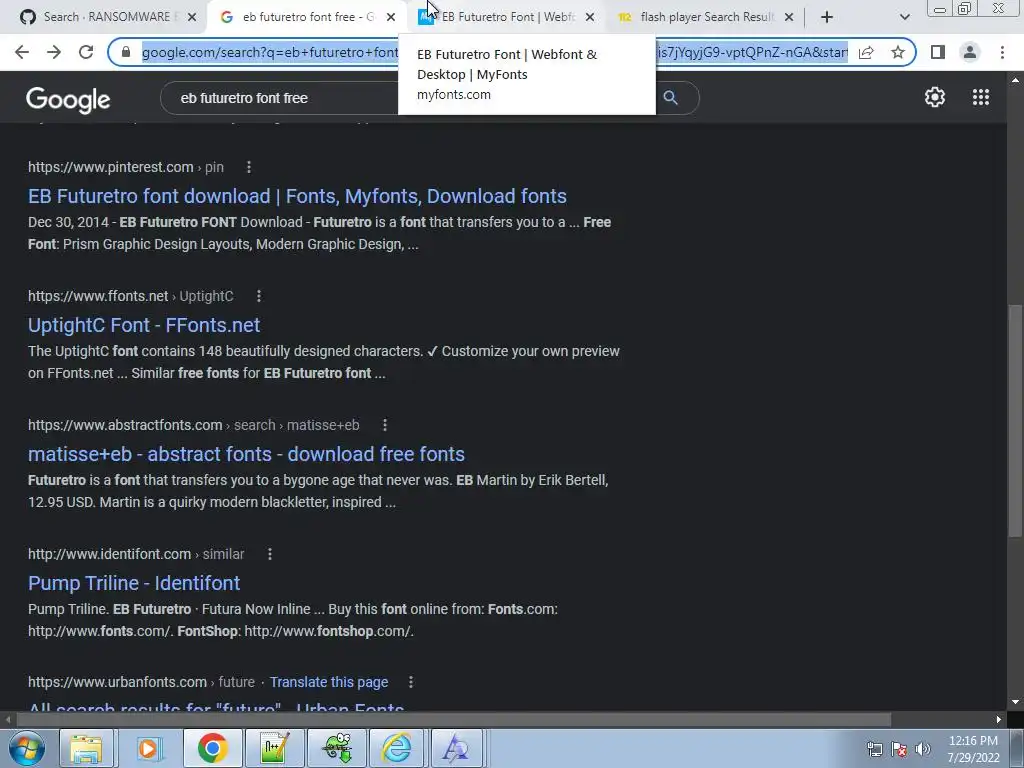This screenshot has width=1024, height=768.
Task: Click the taskbar clock showing 12:16 PM
Action: [x=974, y=749]
